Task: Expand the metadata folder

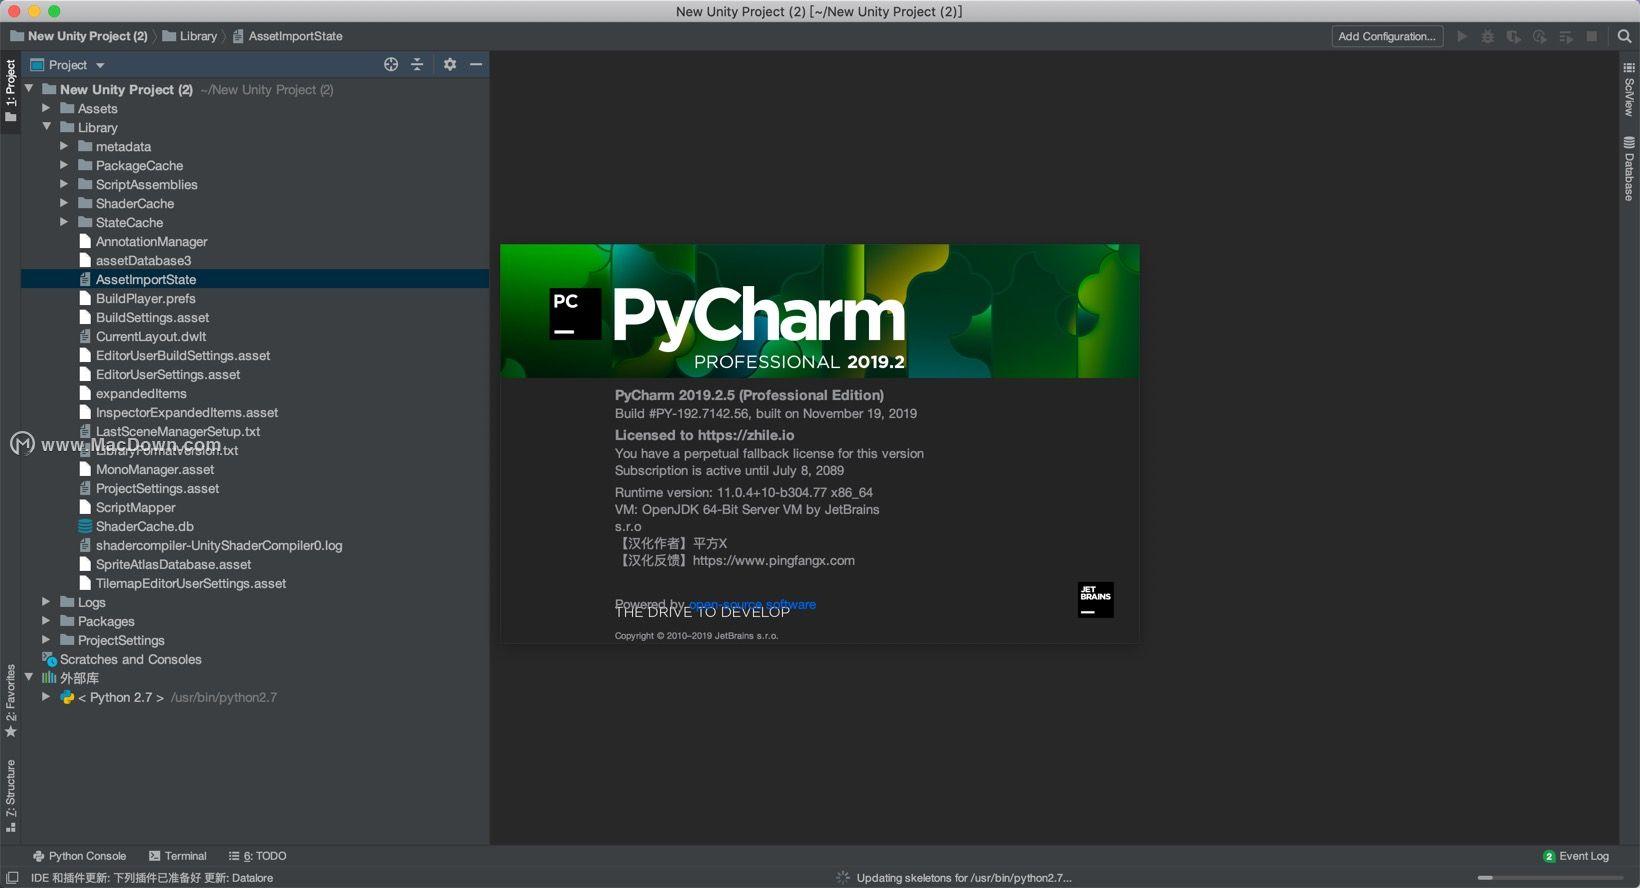Action: coord(64,146)
